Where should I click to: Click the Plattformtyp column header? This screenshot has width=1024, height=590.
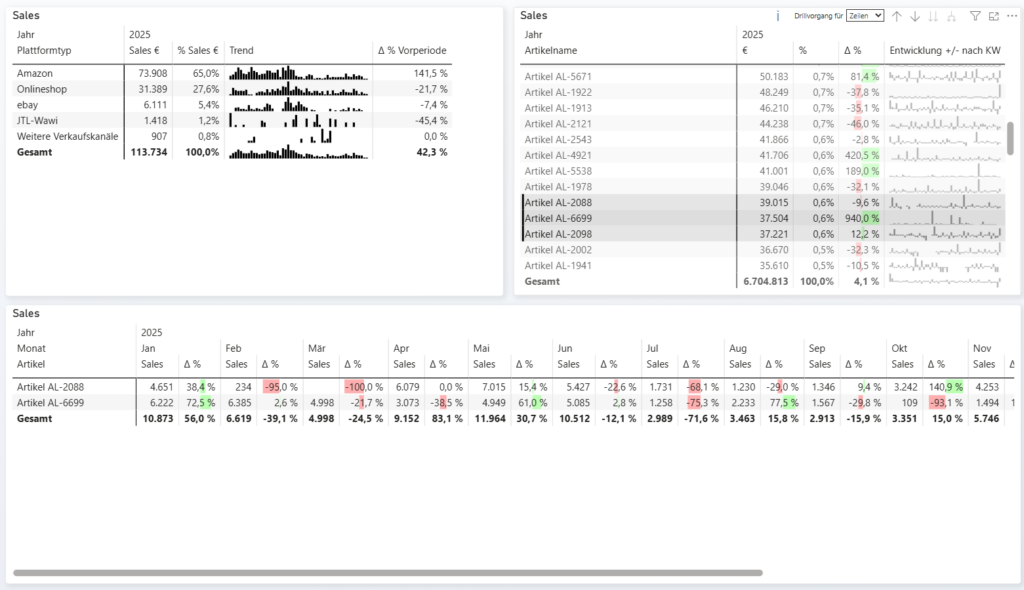pos(44,50)
